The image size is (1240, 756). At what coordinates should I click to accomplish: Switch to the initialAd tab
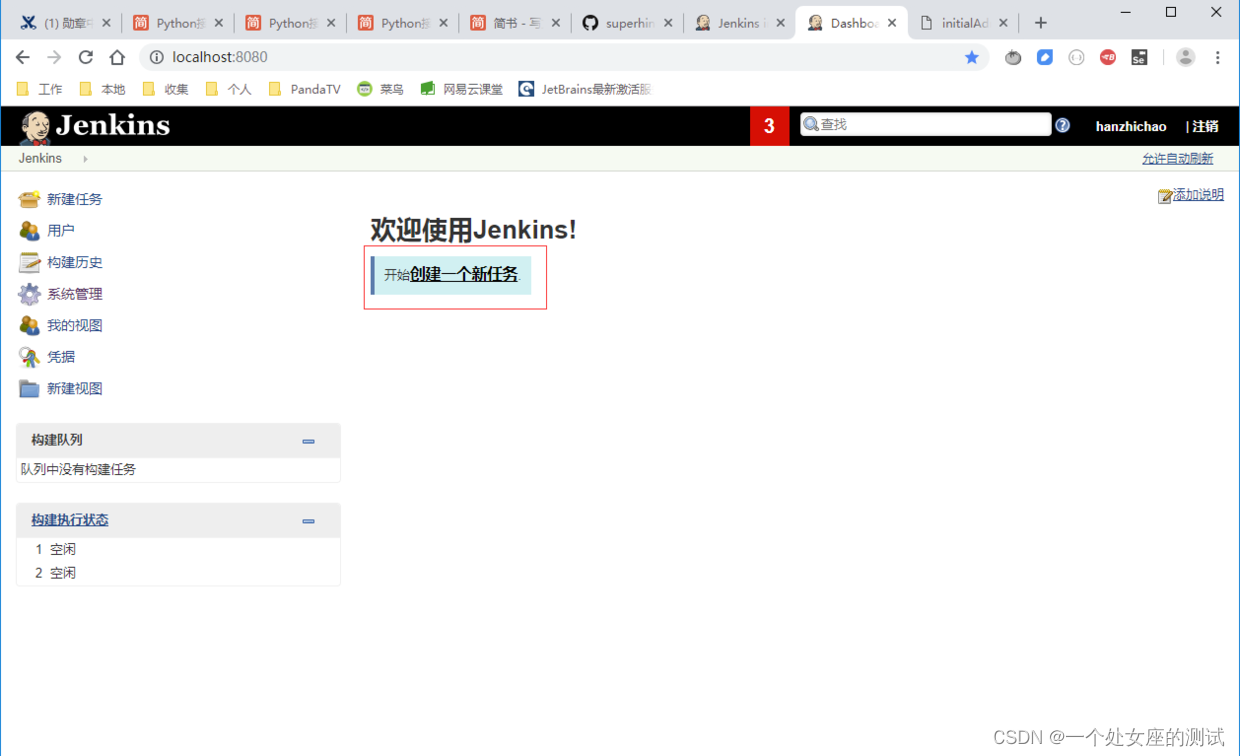[963, 23]
